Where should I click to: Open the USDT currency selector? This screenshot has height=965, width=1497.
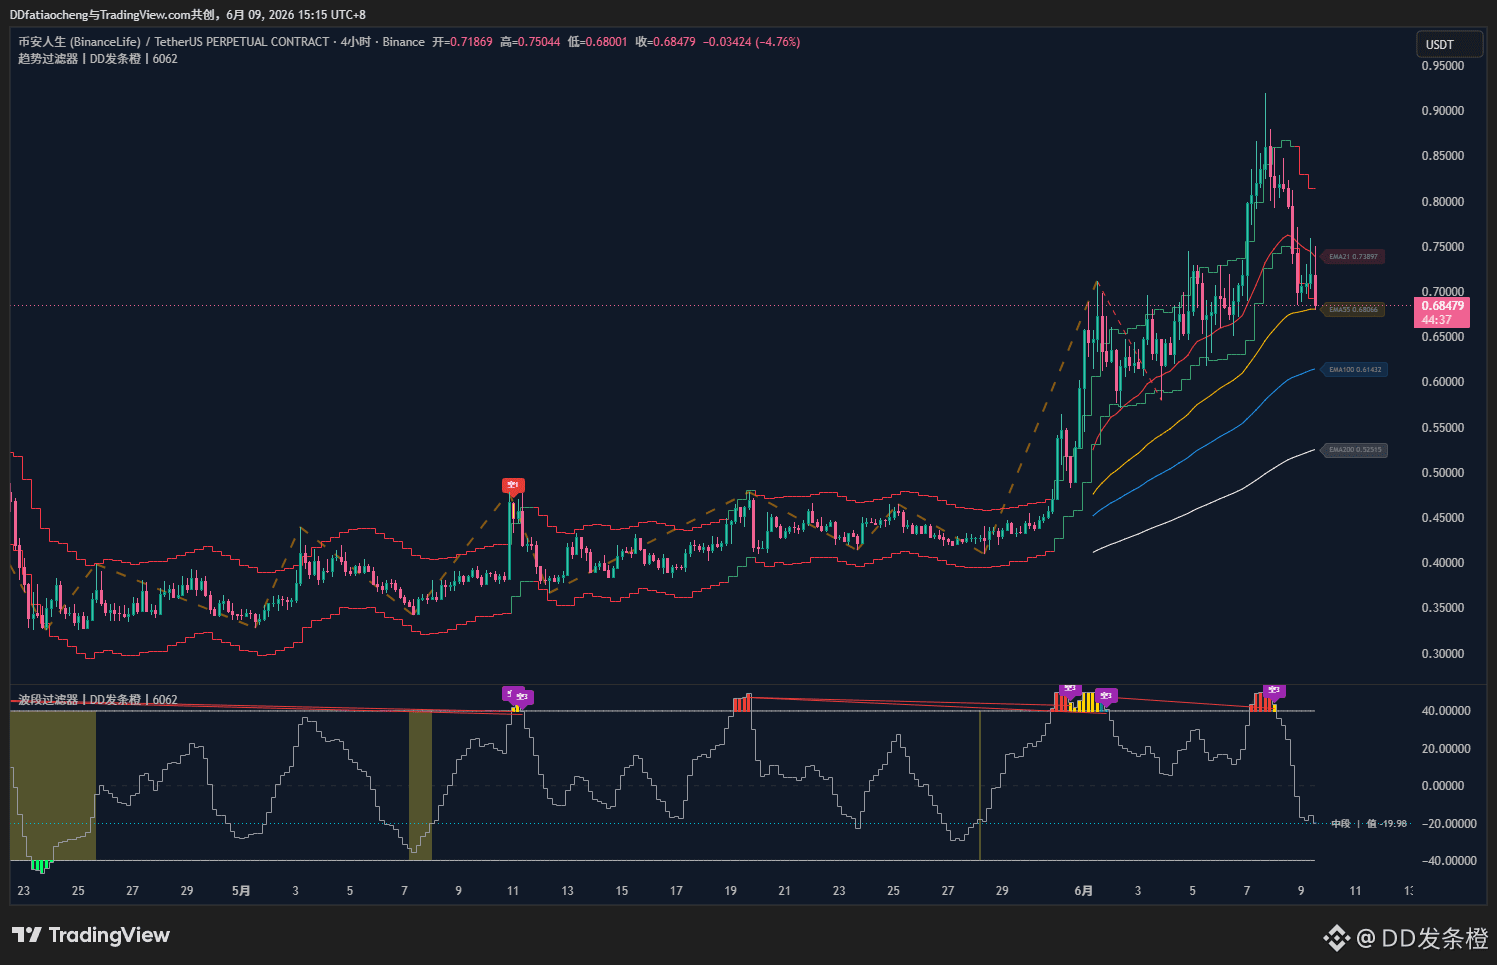1449,45
